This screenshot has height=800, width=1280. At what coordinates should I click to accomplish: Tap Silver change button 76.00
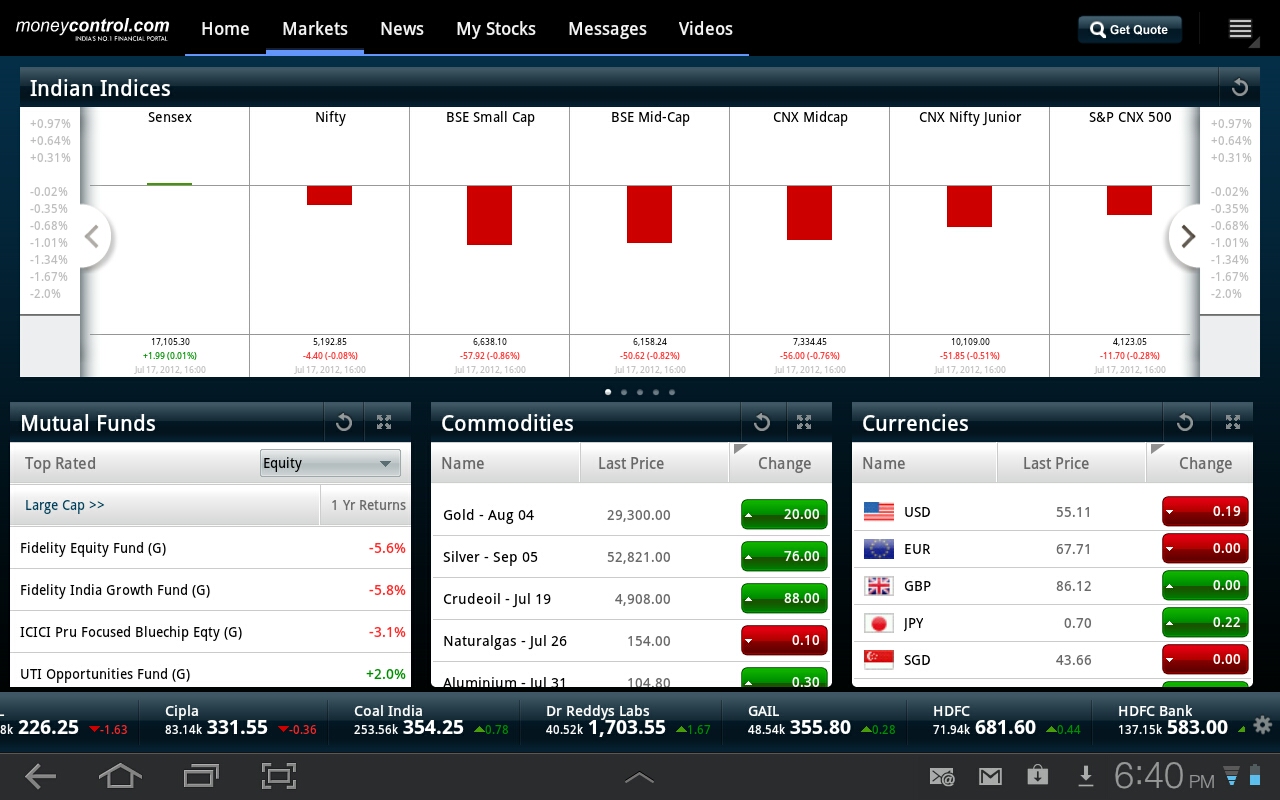coord(784,556)
